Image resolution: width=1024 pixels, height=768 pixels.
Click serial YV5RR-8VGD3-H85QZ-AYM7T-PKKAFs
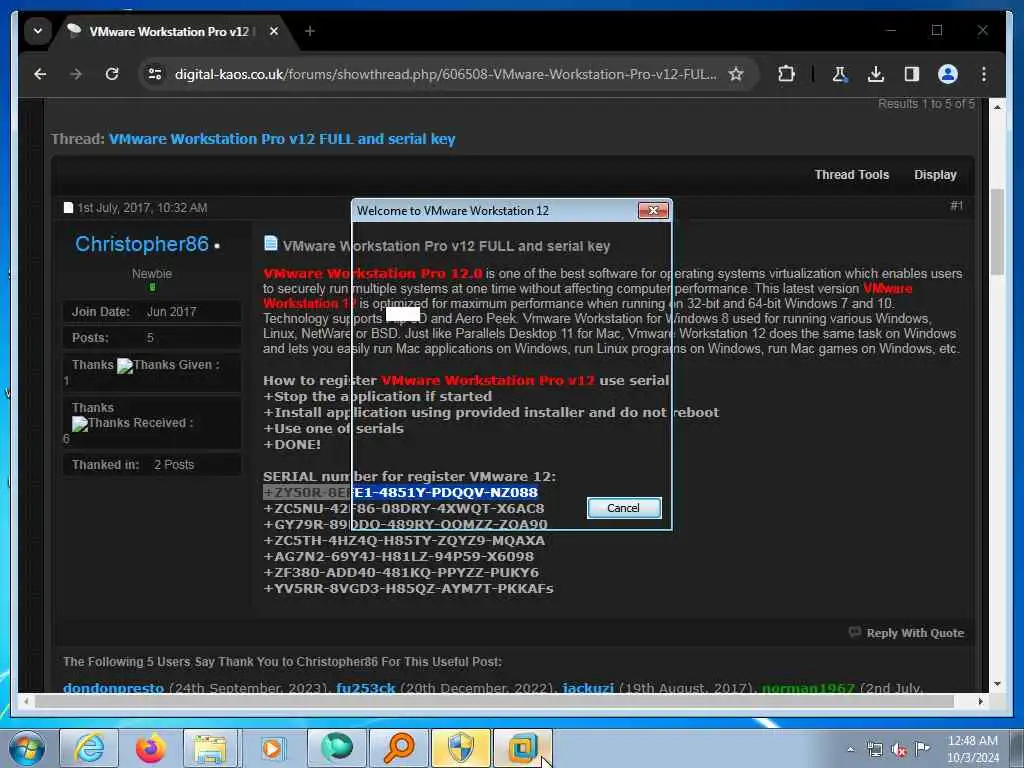(x=408, y=589)
